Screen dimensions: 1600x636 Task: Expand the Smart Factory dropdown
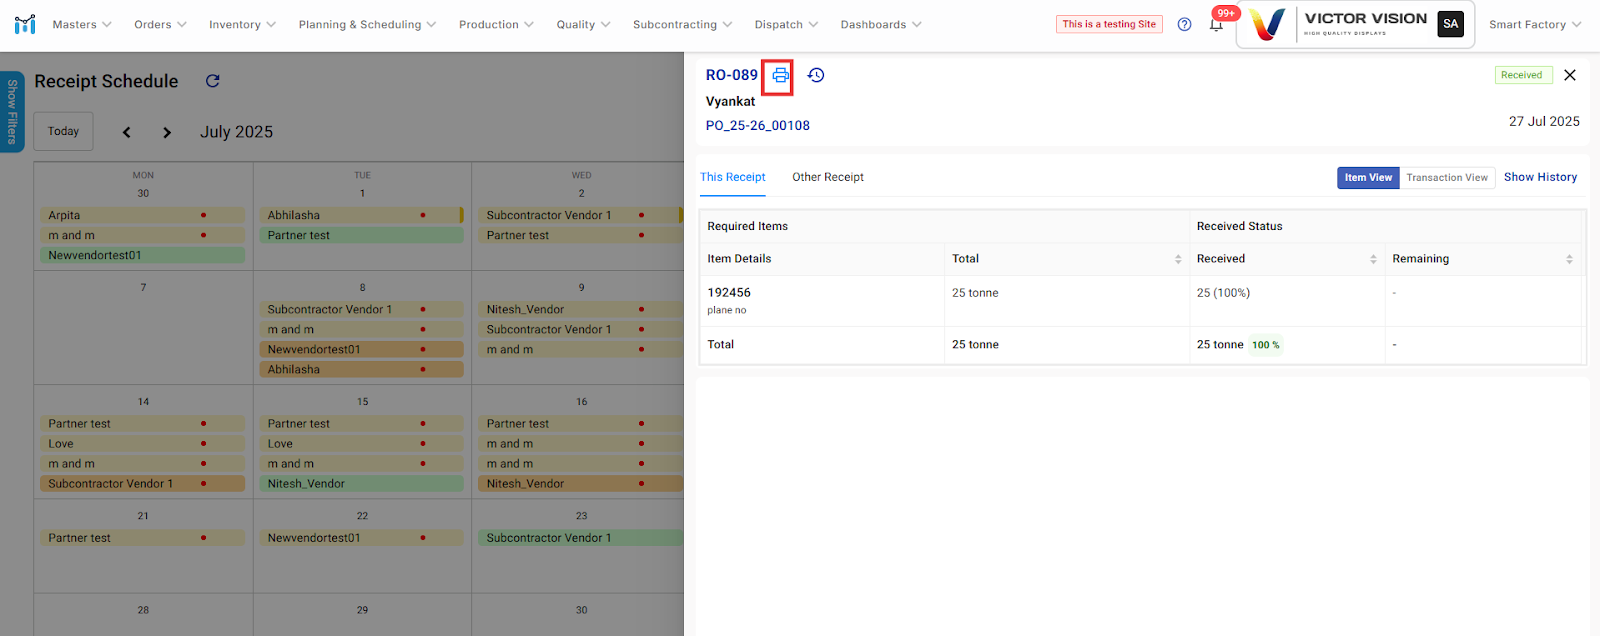tap(1534, 25)
